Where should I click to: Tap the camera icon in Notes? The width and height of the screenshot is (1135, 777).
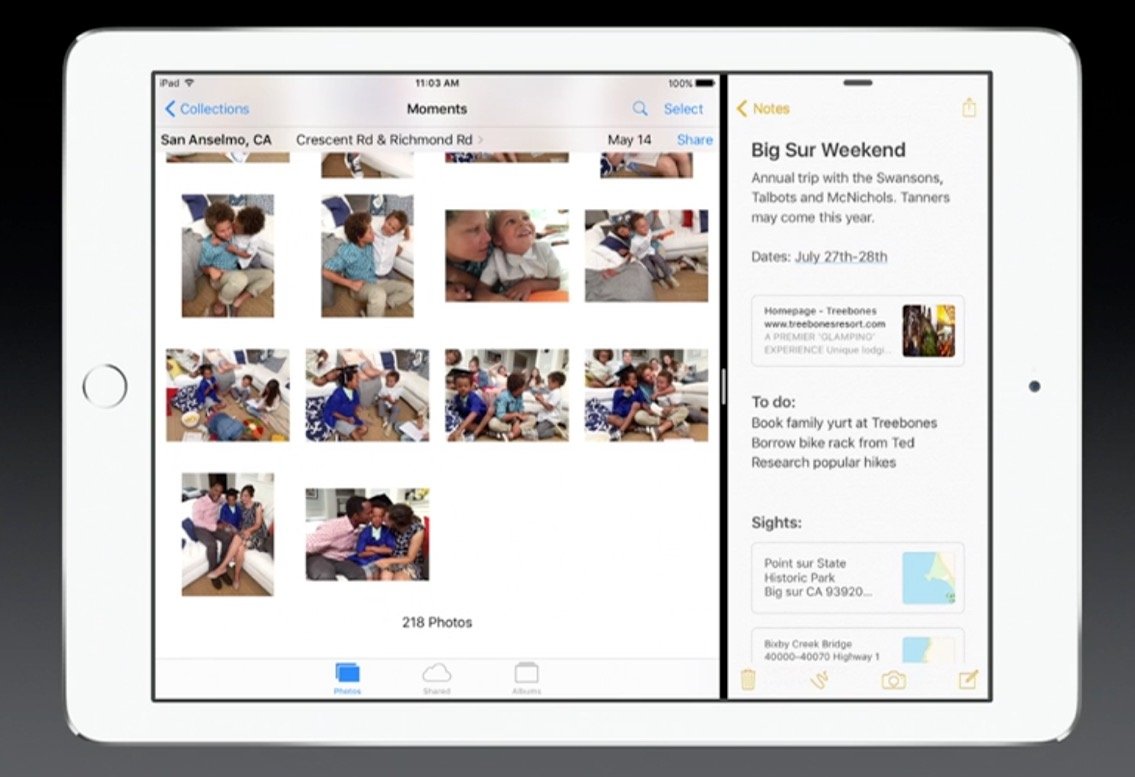point(893,680)
